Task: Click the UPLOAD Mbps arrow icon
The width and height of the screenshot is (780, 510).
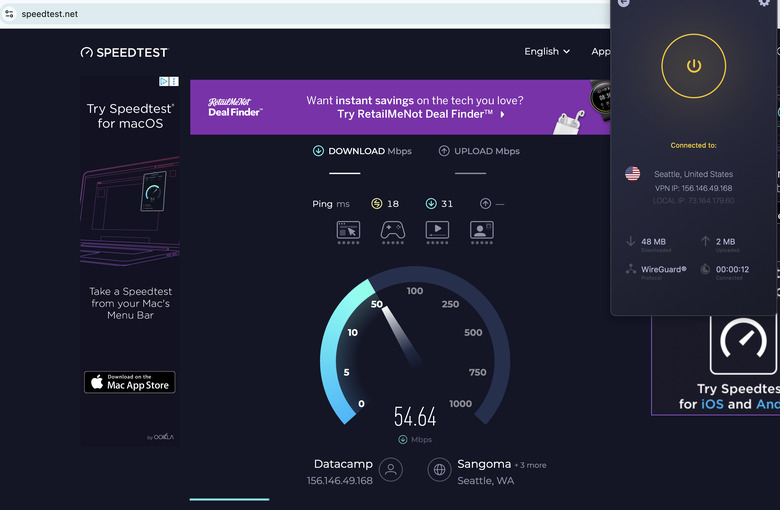Action: tap(444, 151)
